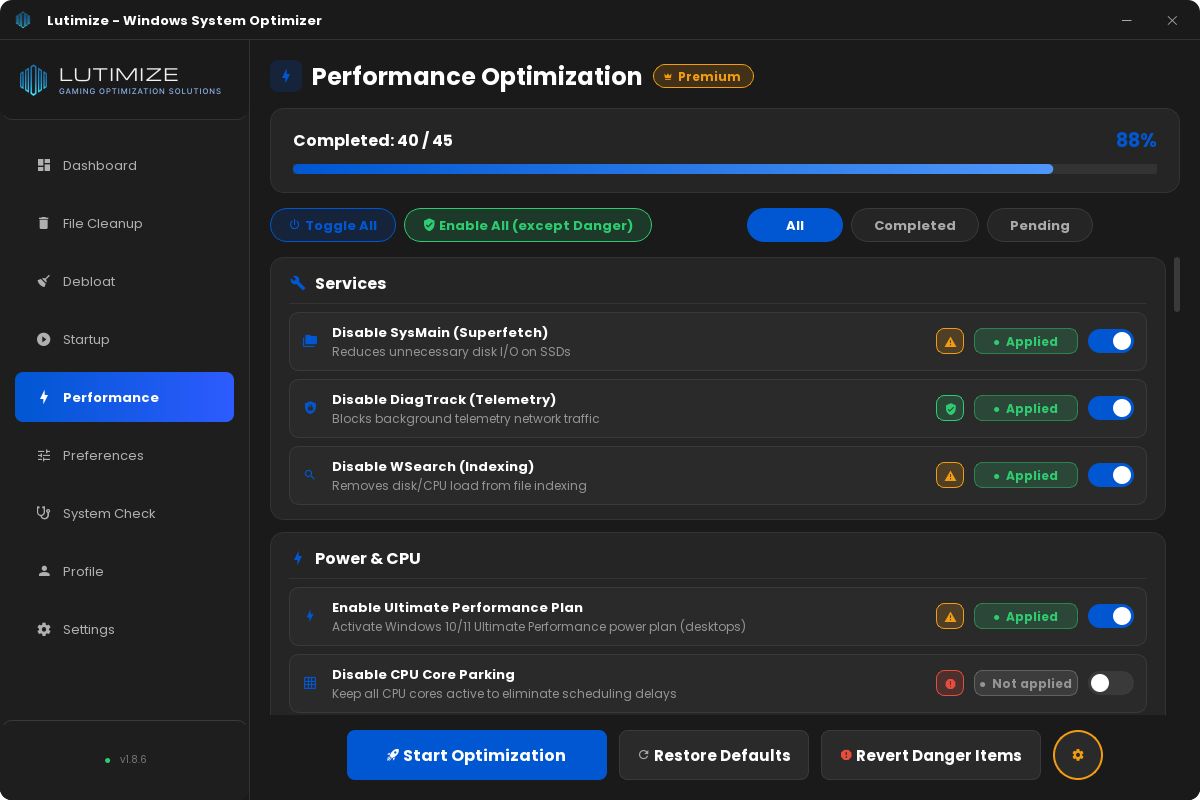
Task: Open the Debloat section
Action: tap(124, 281)
